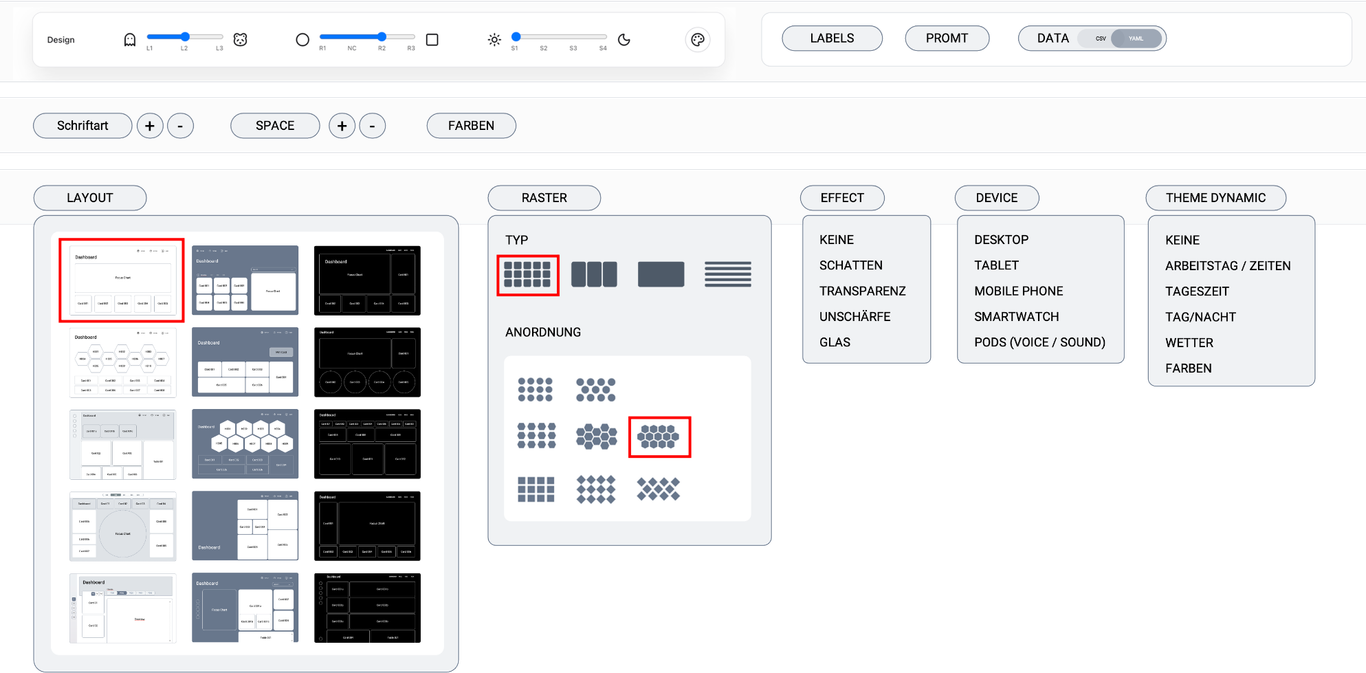The height and width of the screenshot is (673, 1366).
Task: Open the DEVICE dropdown header
Action: pyautogui.click(x=996, y=198)
